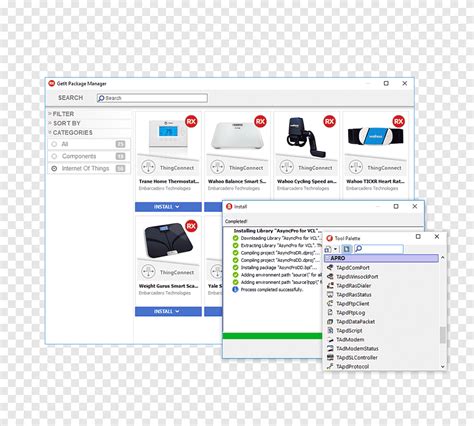This screenshot has width=474, height=426.
Task: Click the TApdRasStatus component icon
Action: (x=330, y=295)
